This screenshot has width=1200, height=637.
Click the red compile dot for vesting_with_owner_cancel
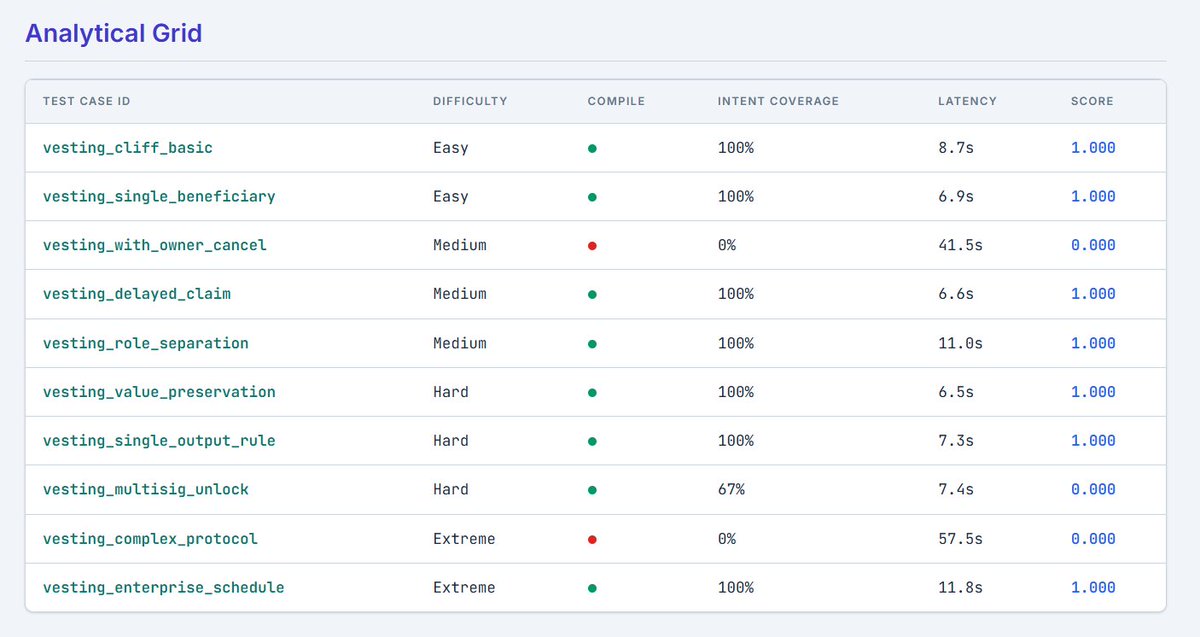(x=592, y=246)
